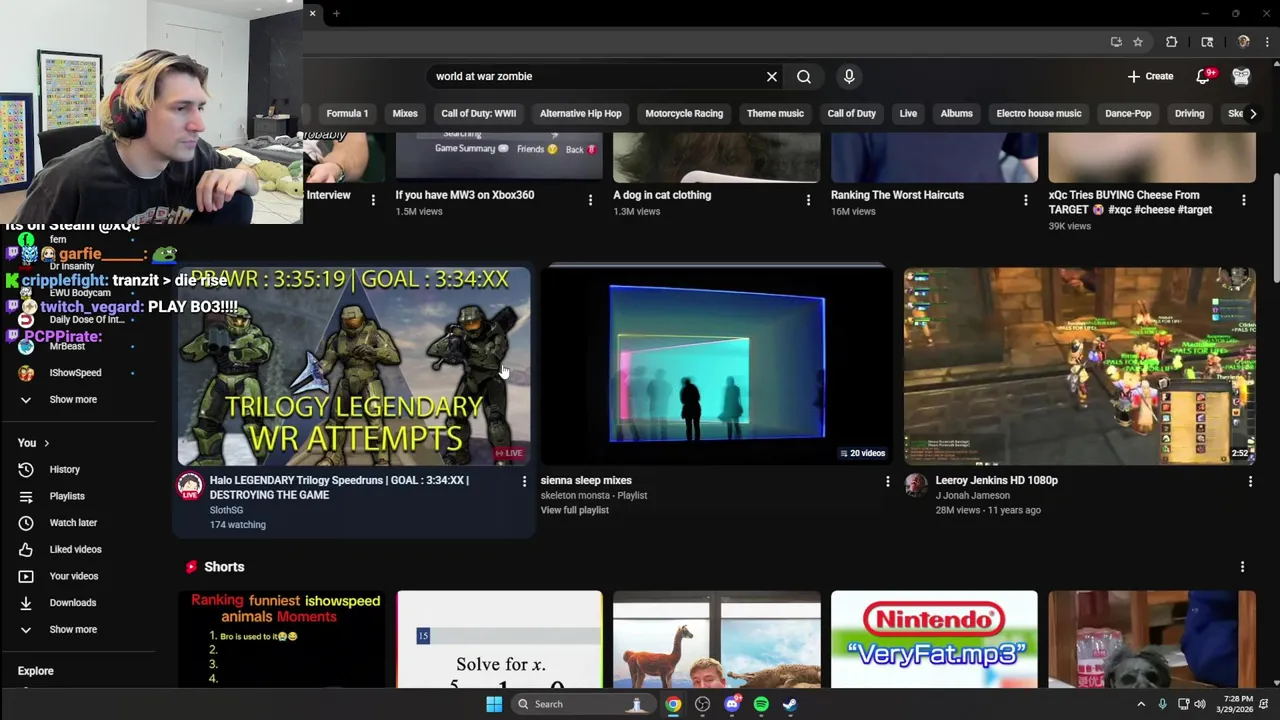Open the 'Solve for x' short
Image resolution: width=1280 pixels, height=720 pixels.
pos(499,640)
